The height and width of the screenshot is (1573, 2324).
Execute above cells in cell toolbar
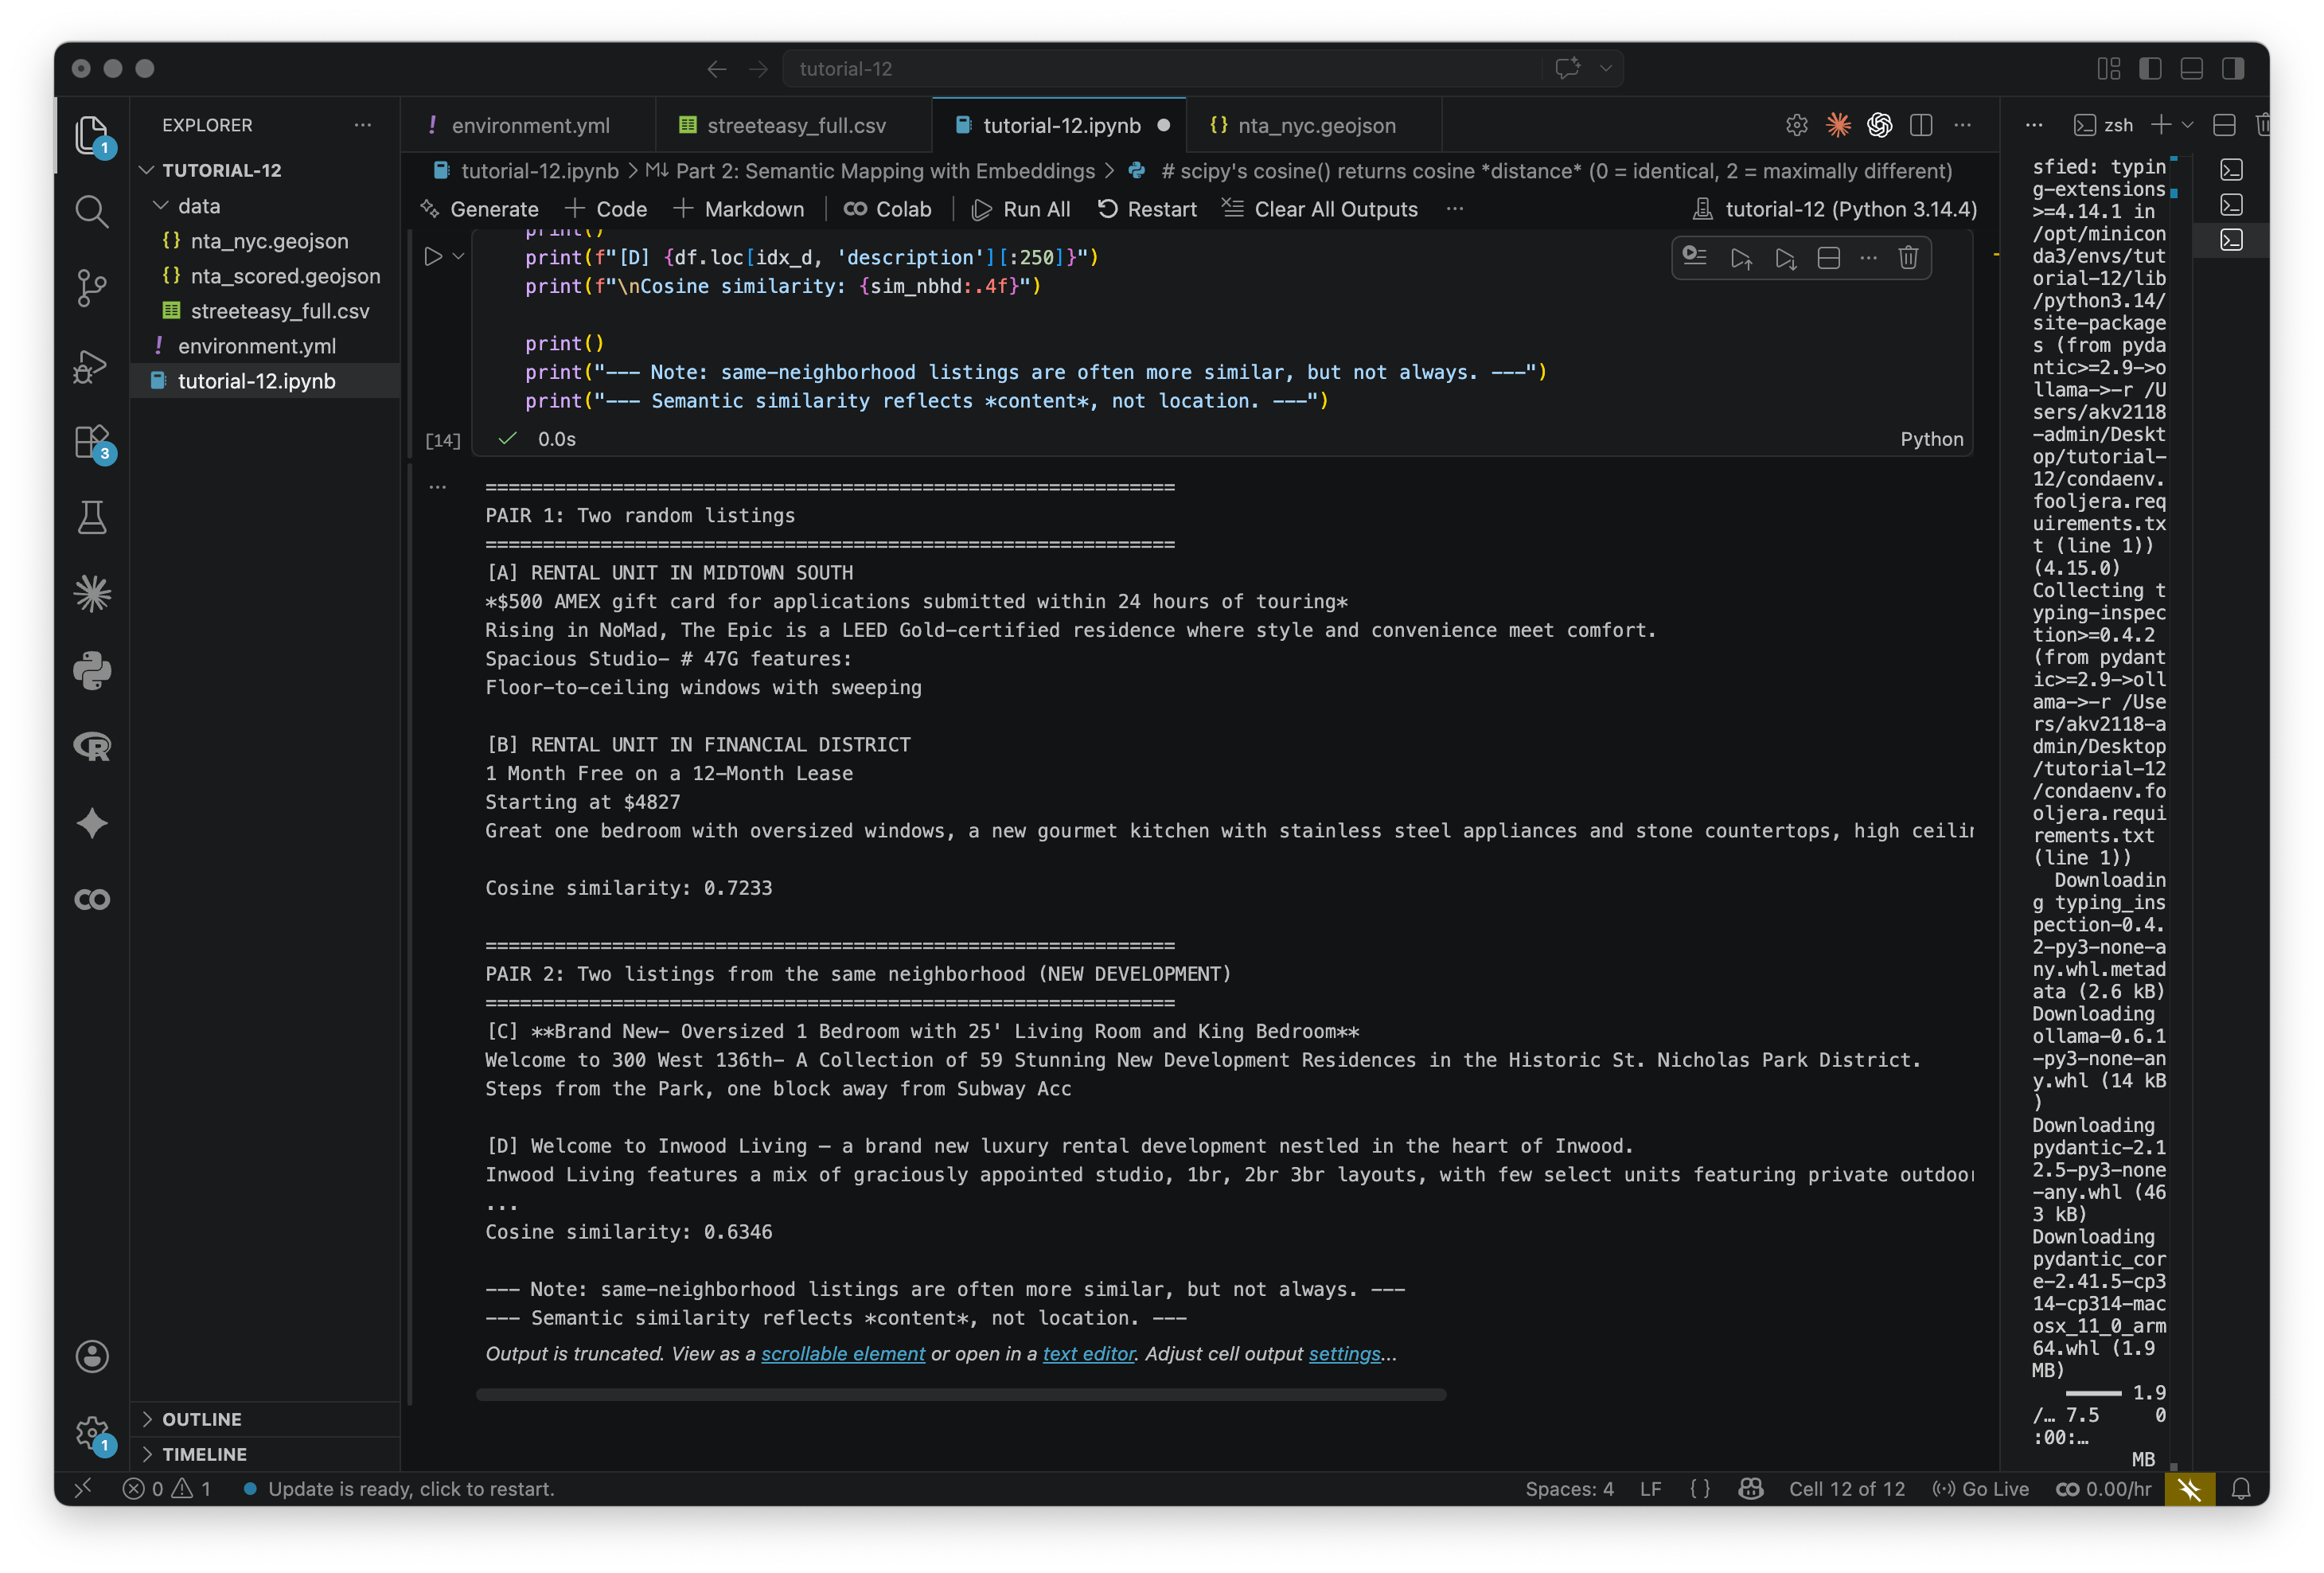click(1741, 258)
